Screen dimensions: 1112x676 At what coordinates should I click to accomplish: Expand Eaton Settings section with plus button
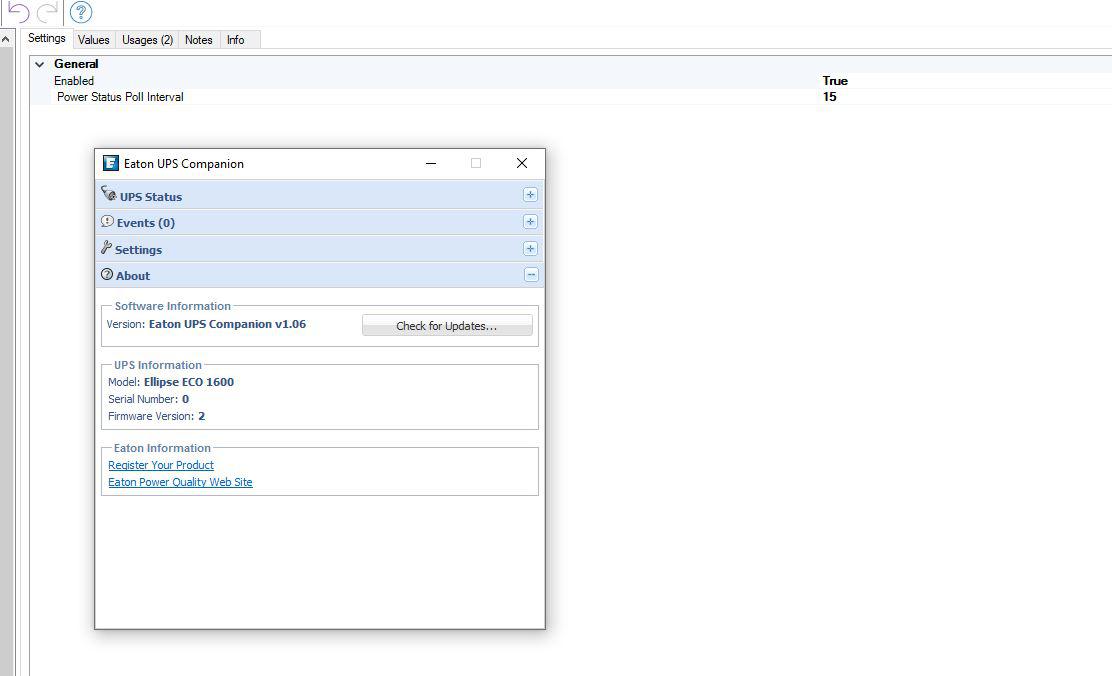pos(530,249)
